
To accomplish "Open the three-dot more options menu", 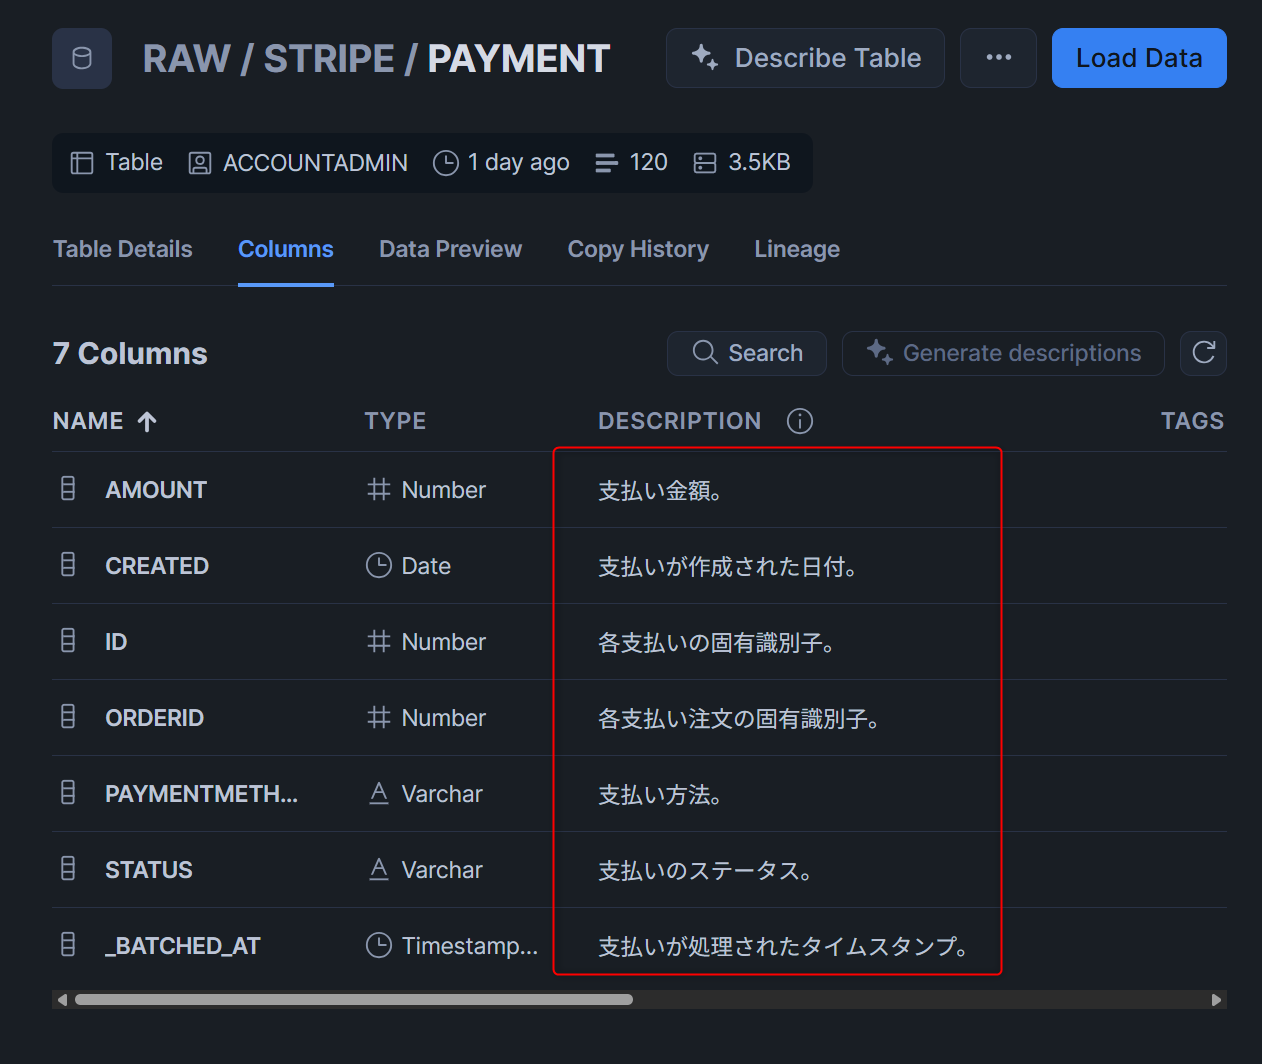I will pos(998,58).
